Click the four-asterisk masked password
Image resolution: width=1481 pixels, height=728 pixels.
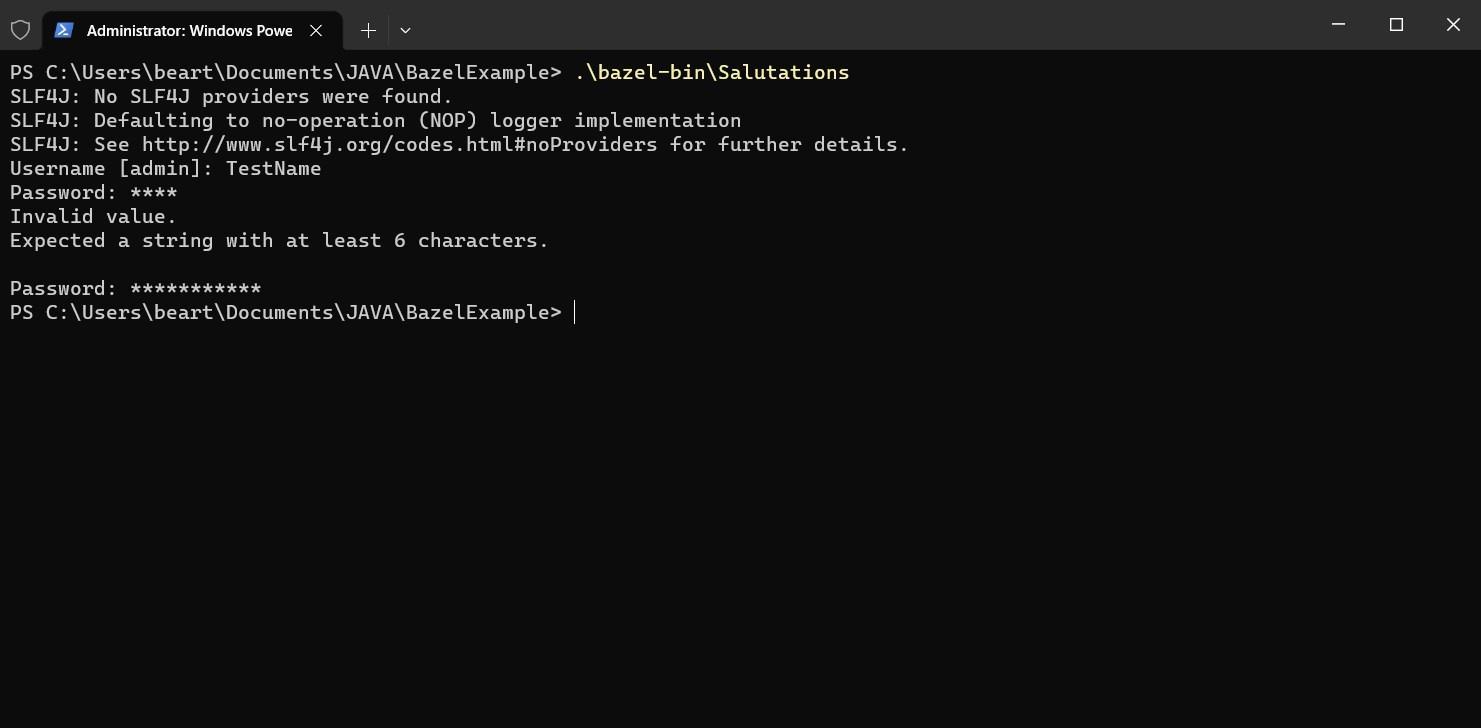pyautogui.click(x=153, y=192)
